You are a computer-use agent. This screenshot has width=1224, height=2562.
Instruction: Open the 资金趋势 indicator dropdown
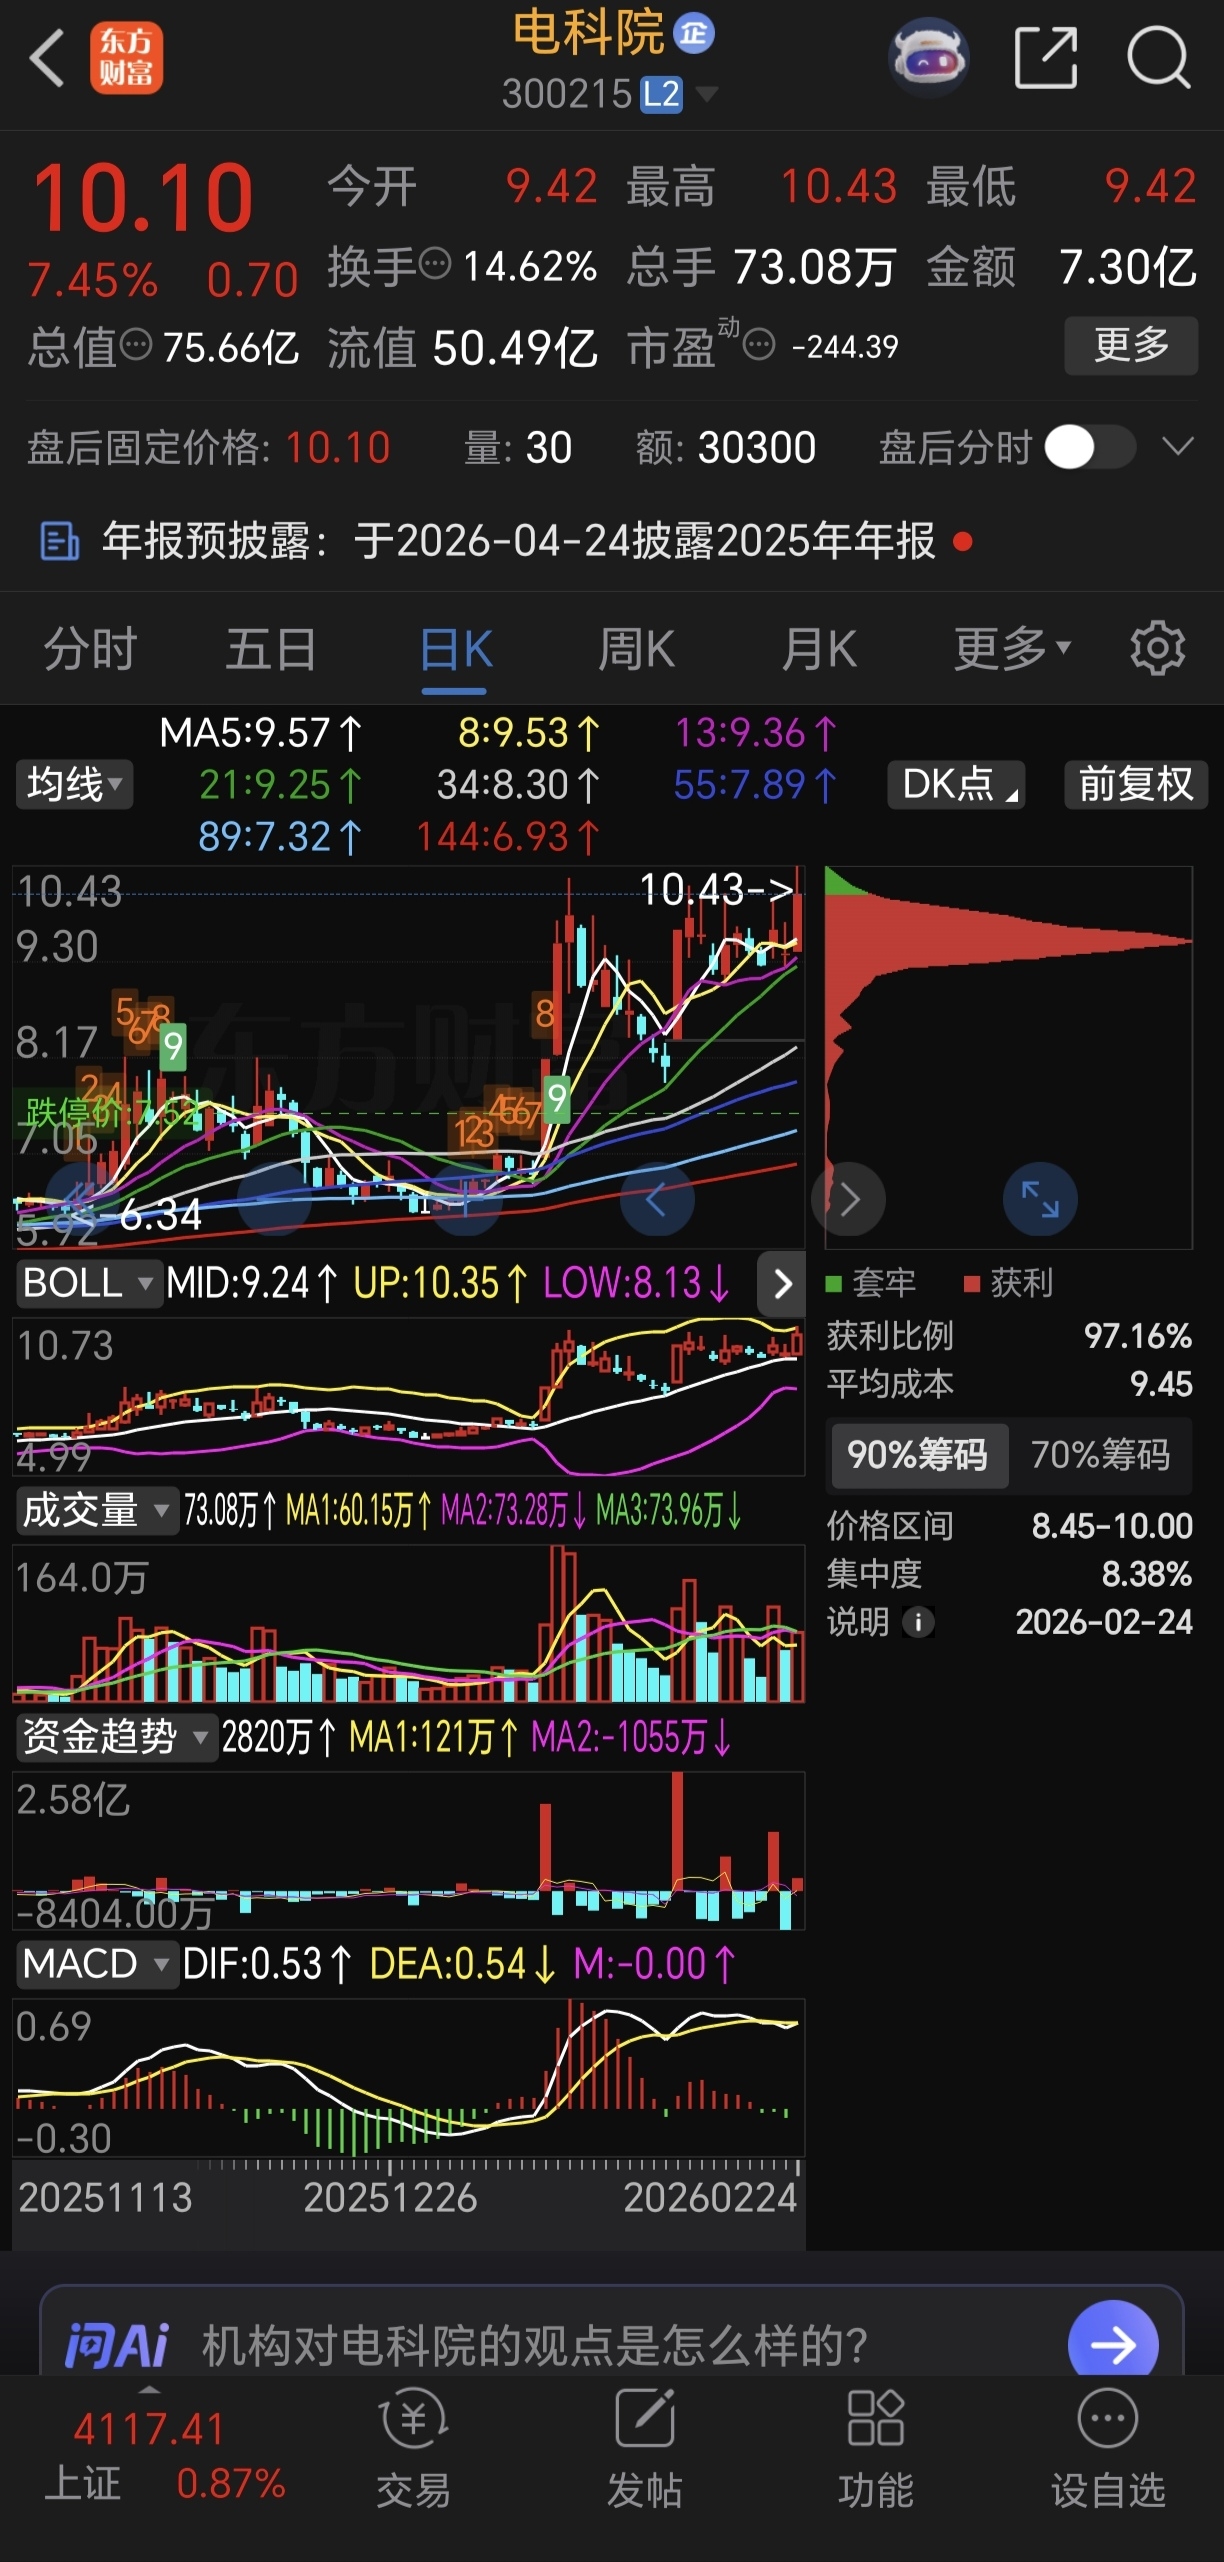point(116,1737)
